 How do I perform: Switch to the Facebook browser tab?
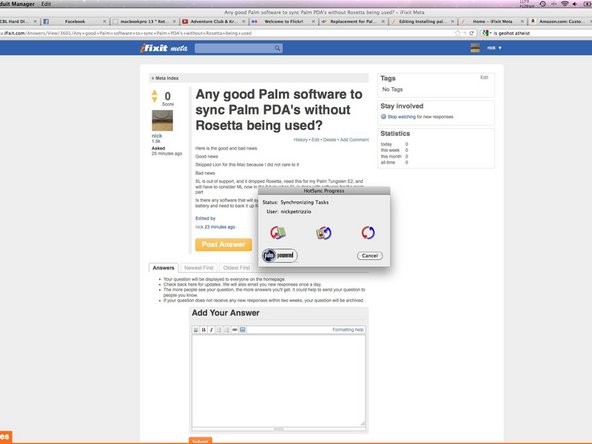(x=74, y=22)
